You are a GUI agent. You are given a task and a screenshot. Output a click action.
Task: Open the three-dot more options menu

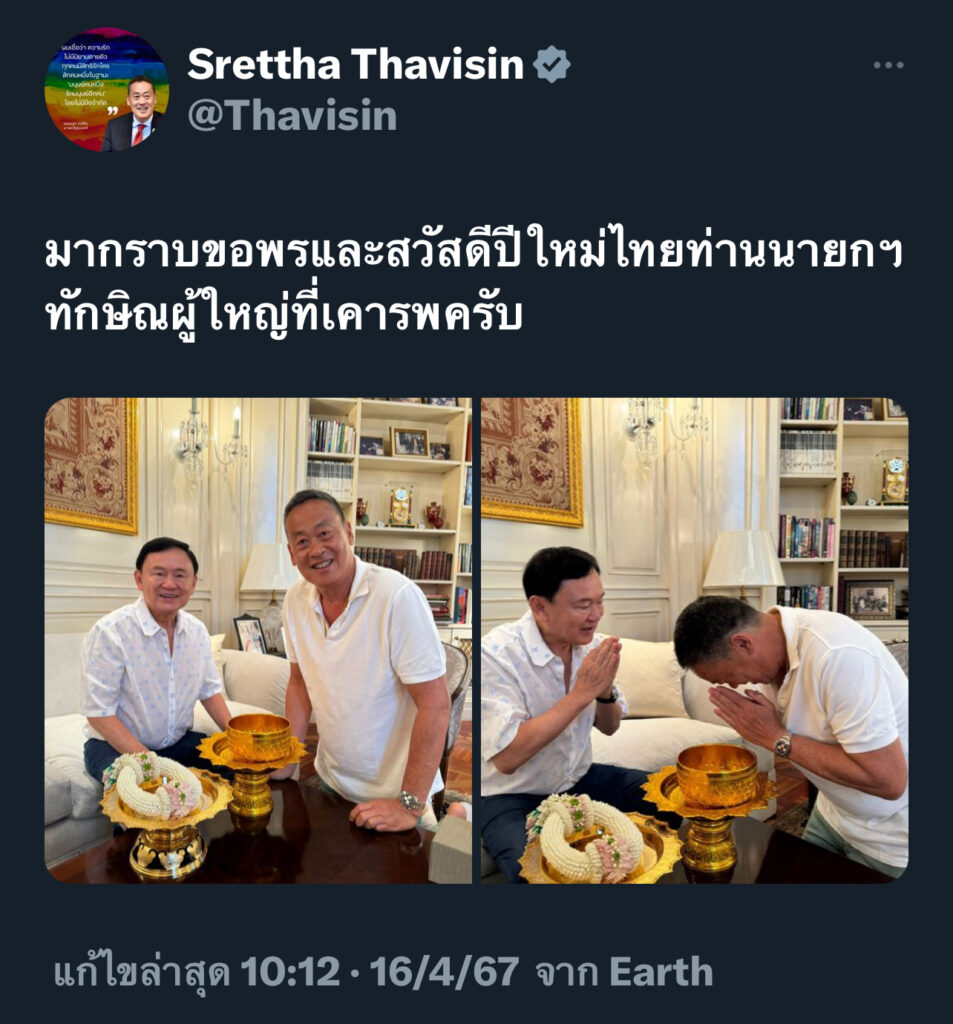tap(888, 65)
